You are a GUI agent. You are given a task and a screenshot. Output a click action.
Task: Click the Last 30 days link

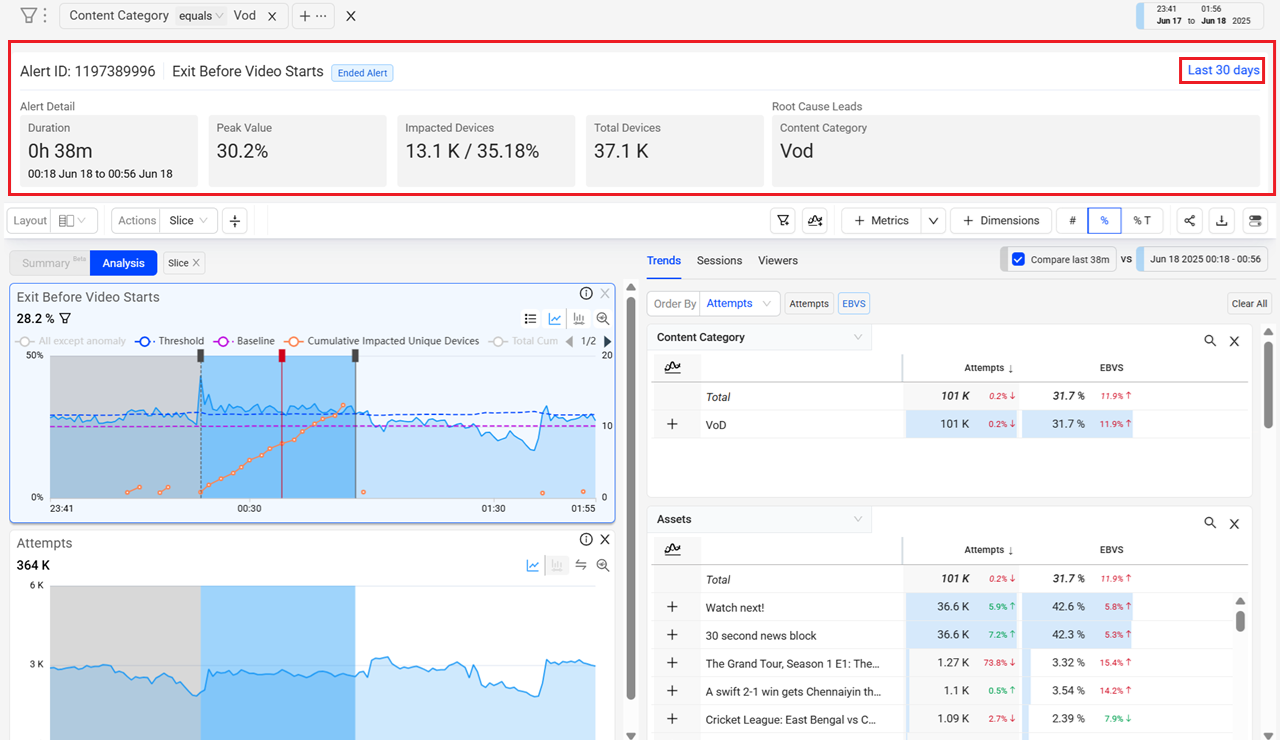tap(1223, 70)
